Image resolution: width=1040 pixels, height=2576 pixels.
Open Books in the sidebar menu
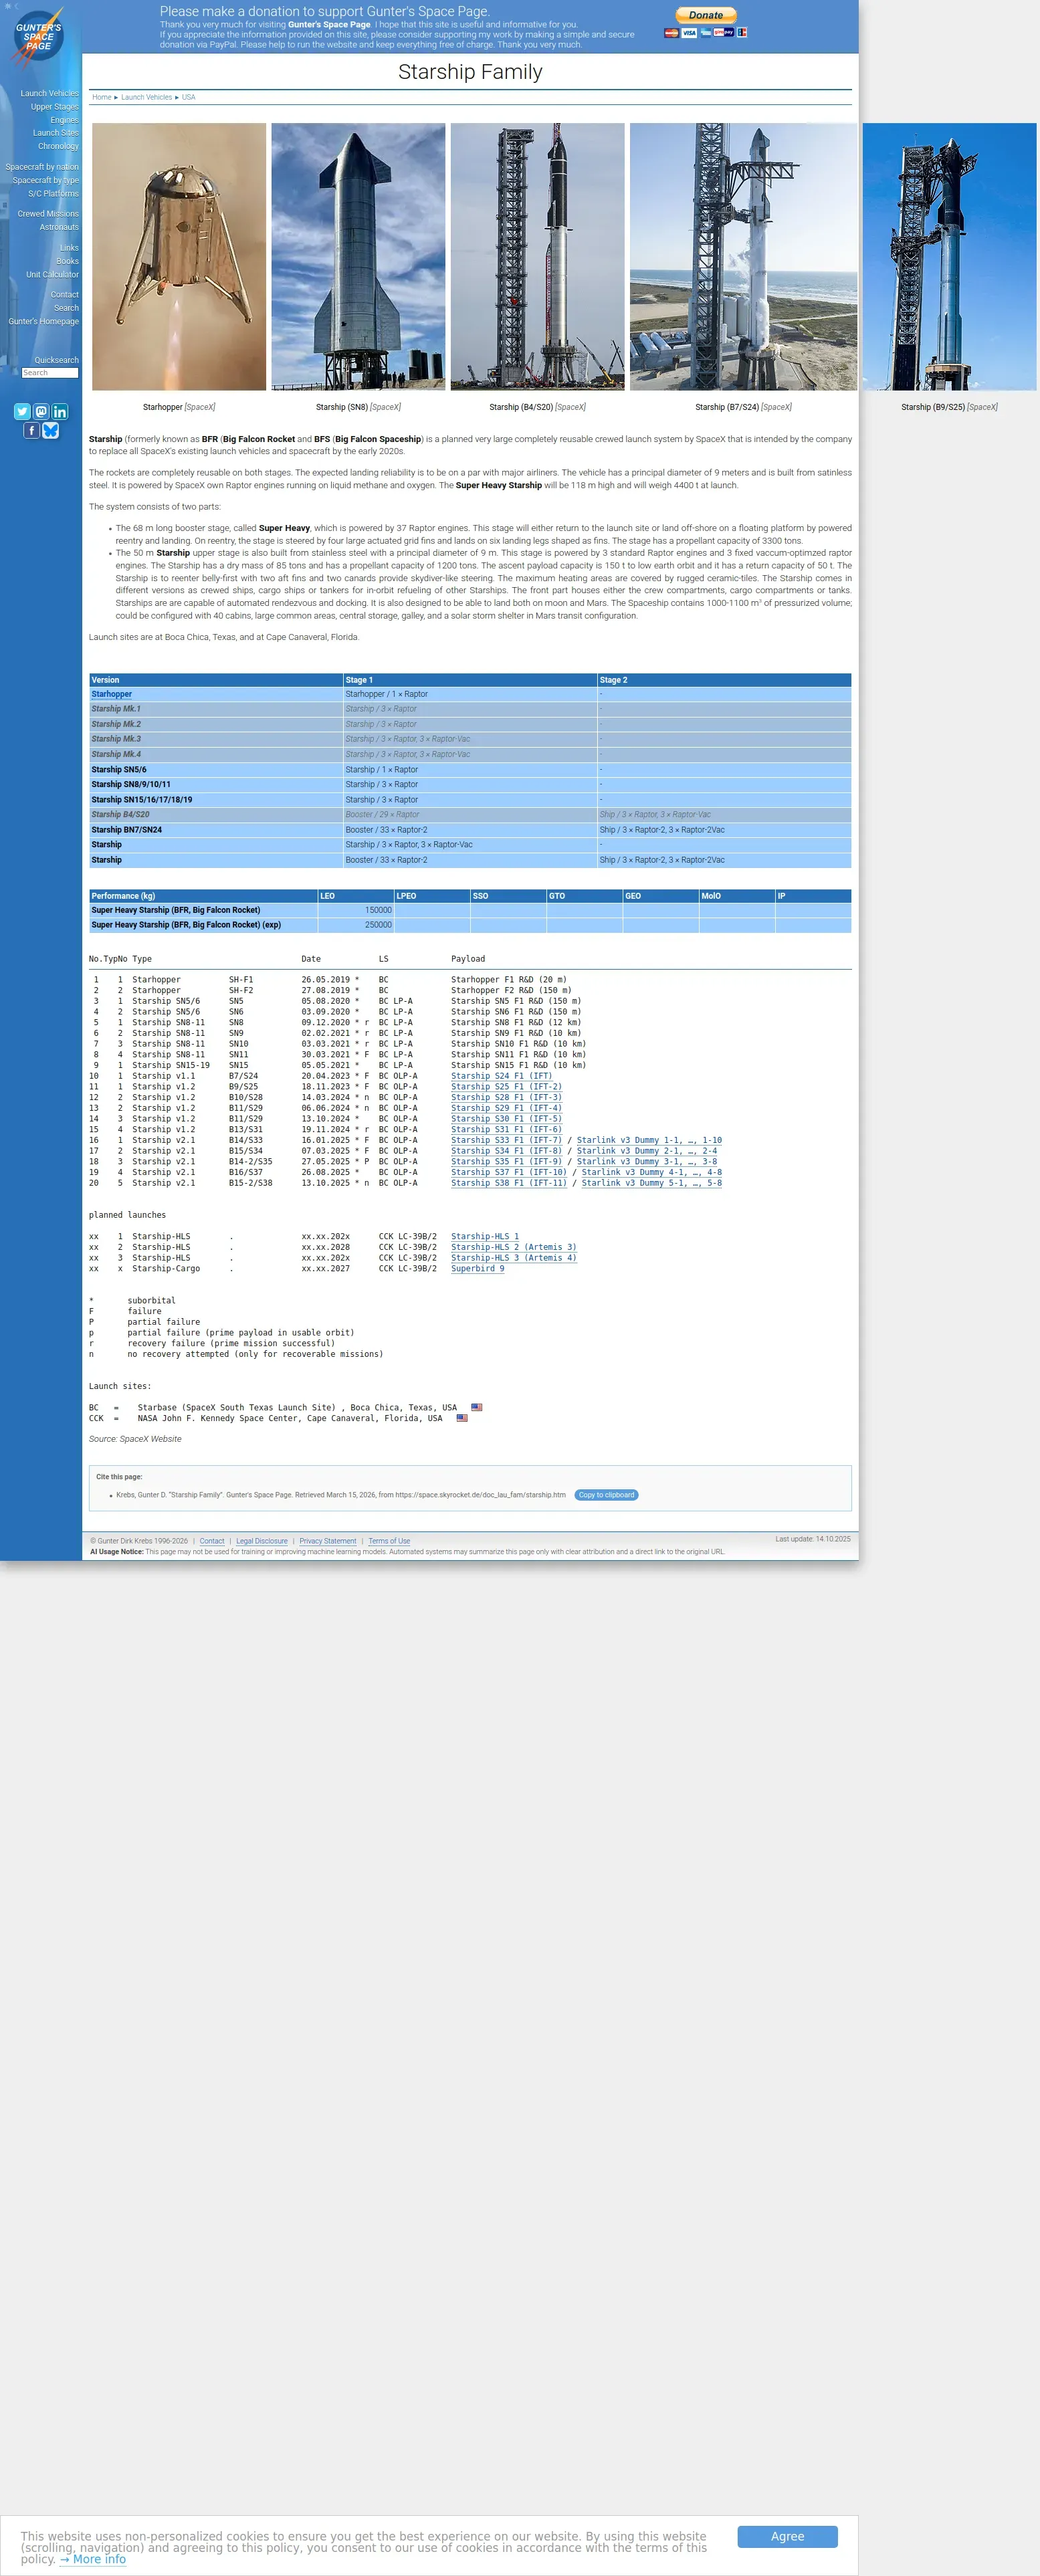click(68, 261)
